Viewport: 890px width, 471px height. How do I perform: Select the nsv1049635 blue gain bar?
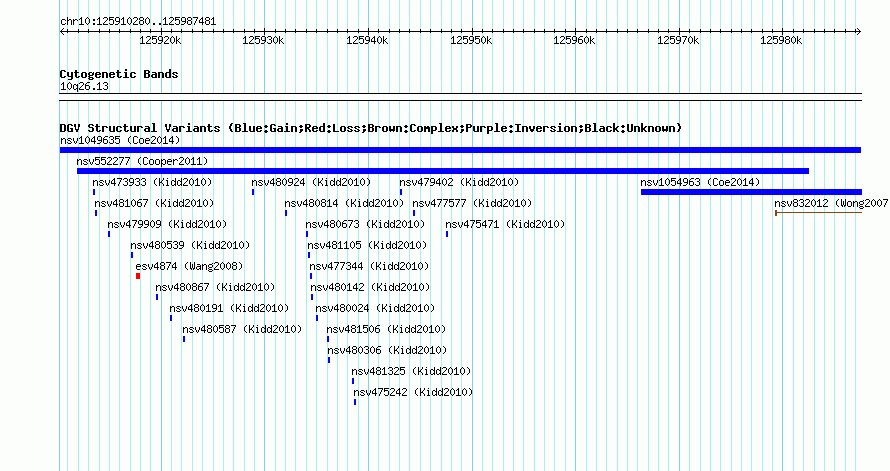coord(460,150)
